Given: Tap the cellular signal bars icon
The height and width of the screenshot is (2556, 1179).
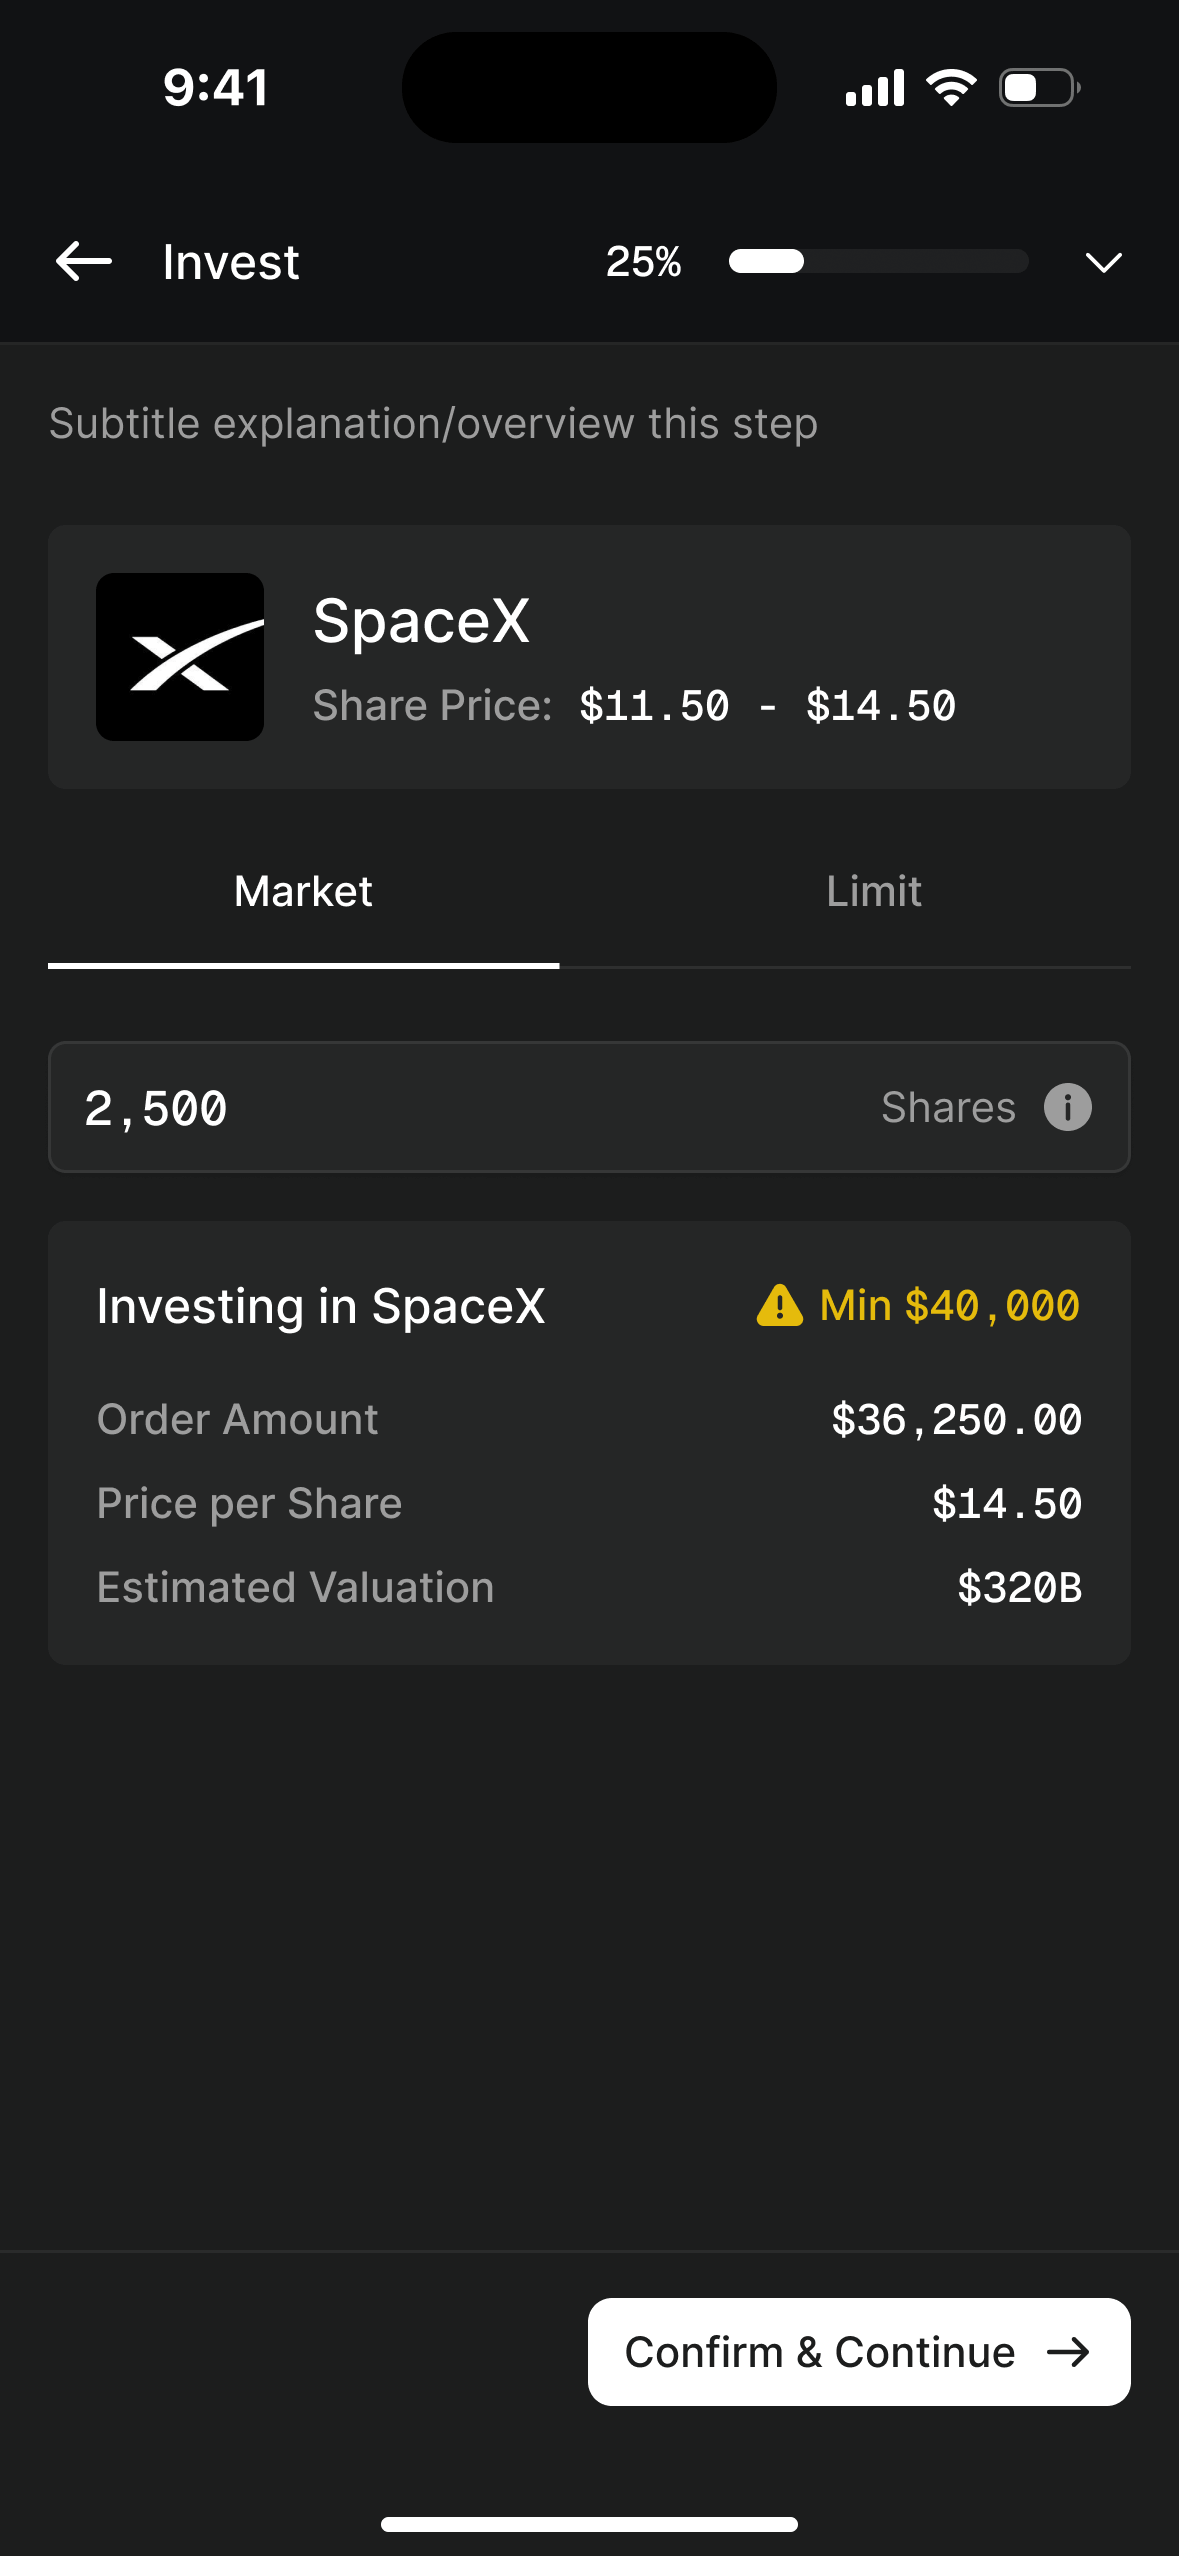Looking at the screenshot, I should point(875,88).
